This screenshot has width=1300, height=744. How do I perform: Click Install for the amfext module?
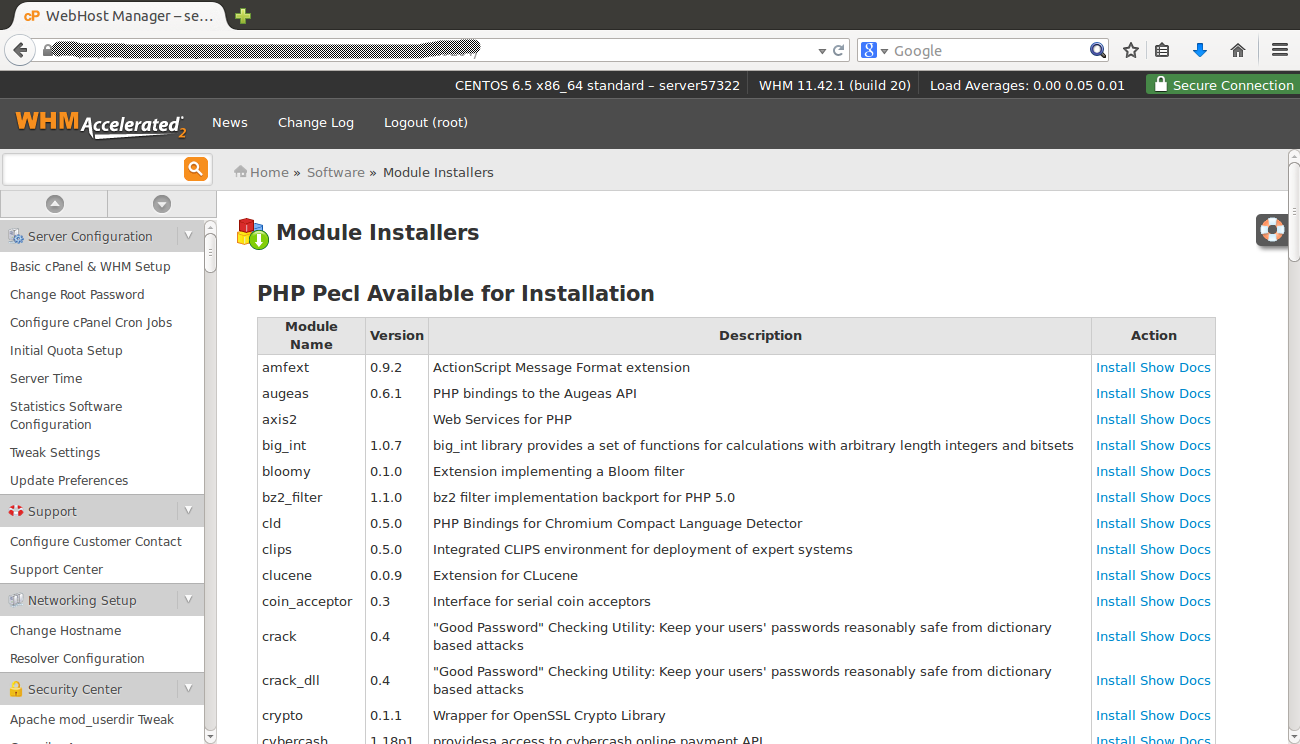tap(1115, 367)
